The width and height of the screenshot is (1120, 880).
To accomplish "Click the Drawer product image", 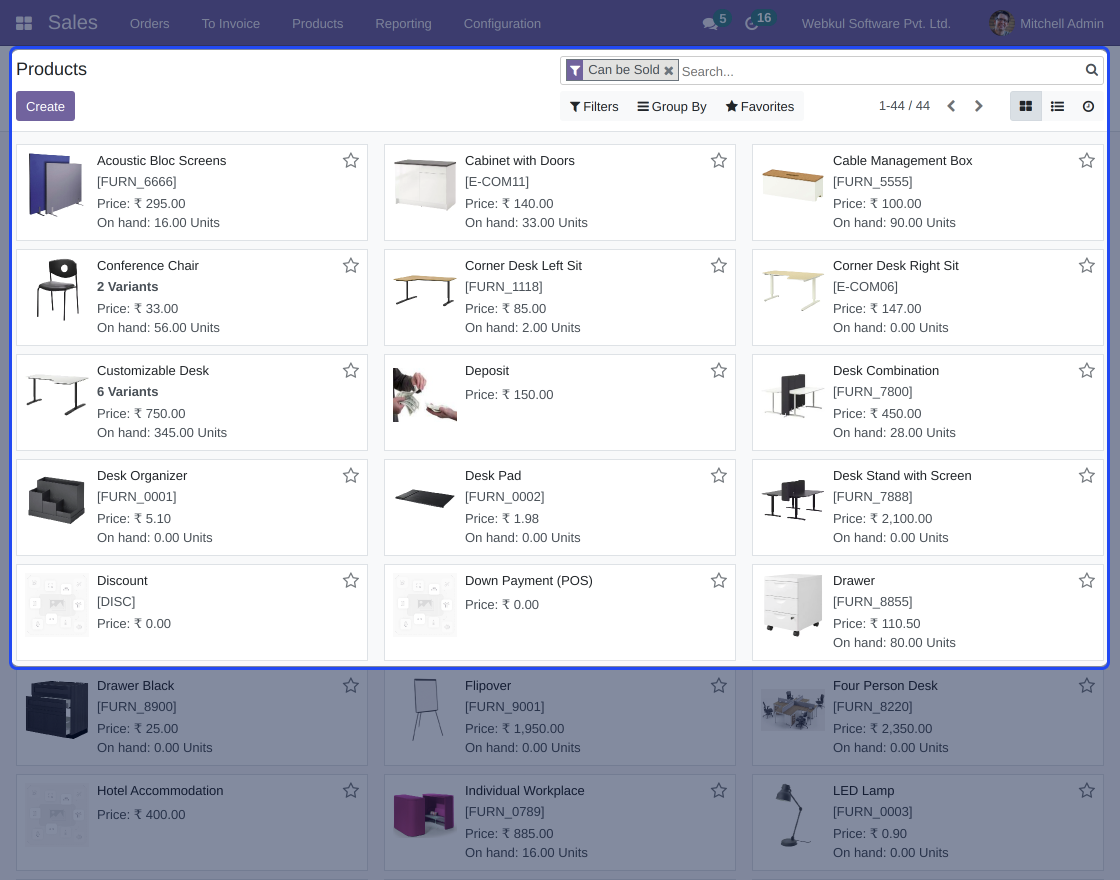I will click(793, 604).
